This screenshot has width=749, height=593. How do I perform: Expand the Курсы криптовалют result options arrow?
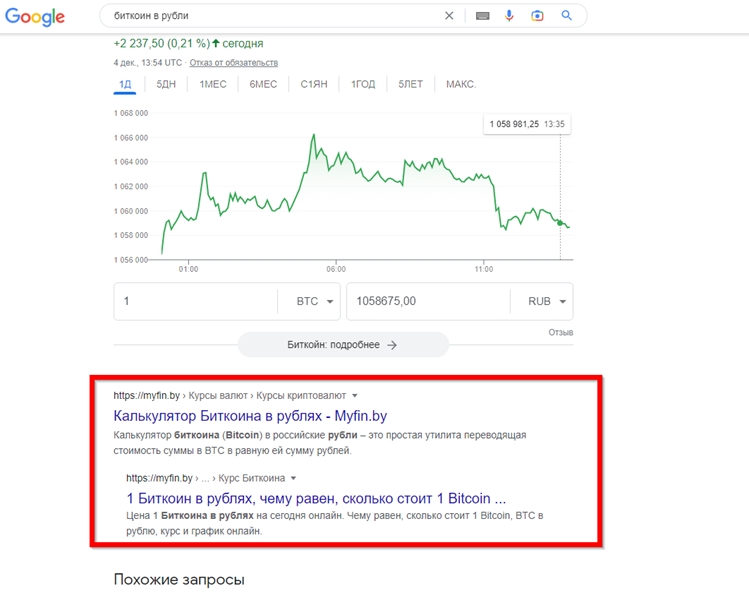click(355, 396)
